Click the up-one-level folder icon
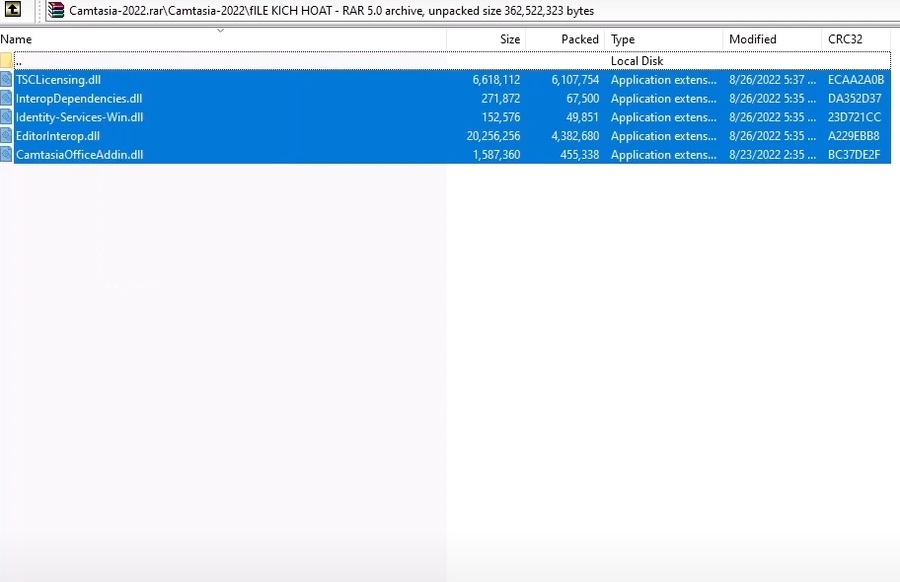The width and height of the screenshot is (900, 582). pos(13,11)
